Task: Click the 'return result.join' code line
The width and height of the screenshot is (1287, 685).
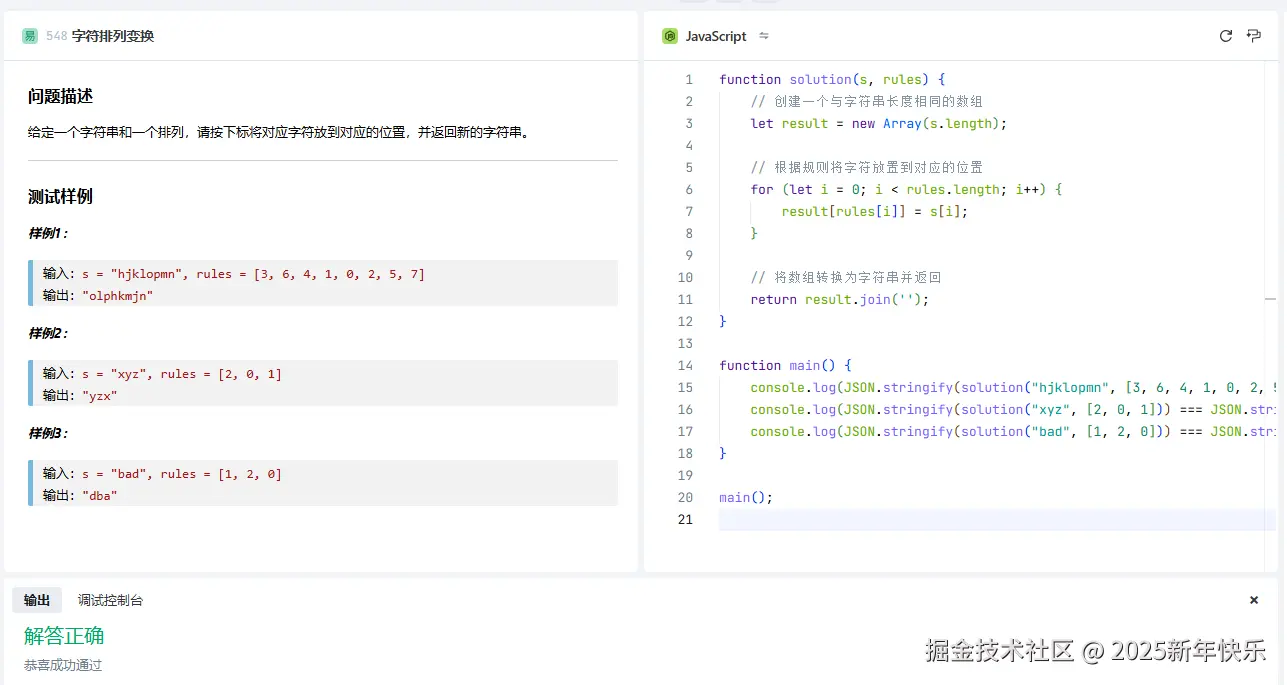Action: (x=840, y=299)
